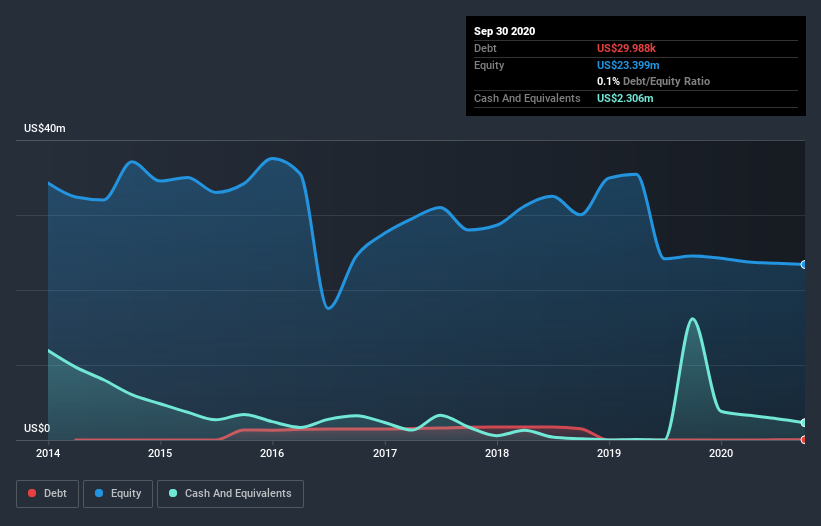The width and height of the screenshot is (821, 526).
Task: Select the 2018 x-axis label
Action: 497,454
